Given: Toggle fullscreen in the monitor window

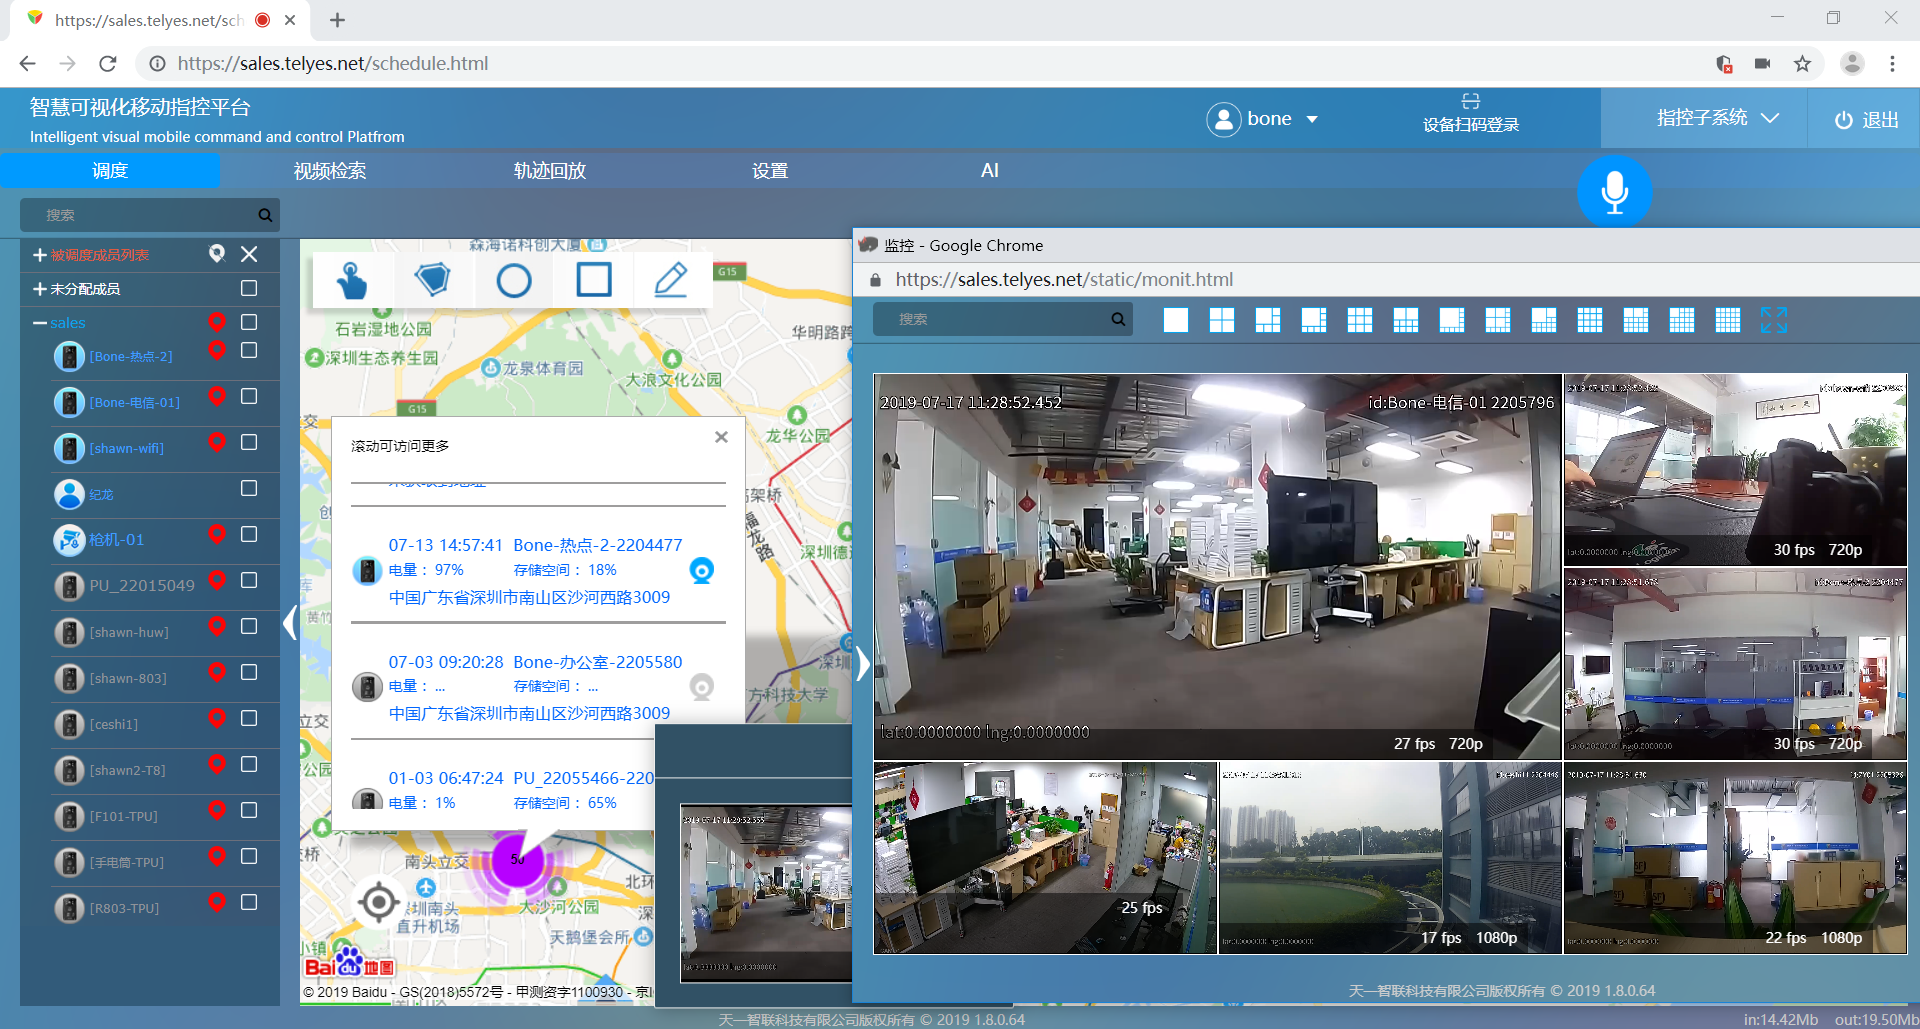Looking at the screenshot, I should coord(1774,320).
